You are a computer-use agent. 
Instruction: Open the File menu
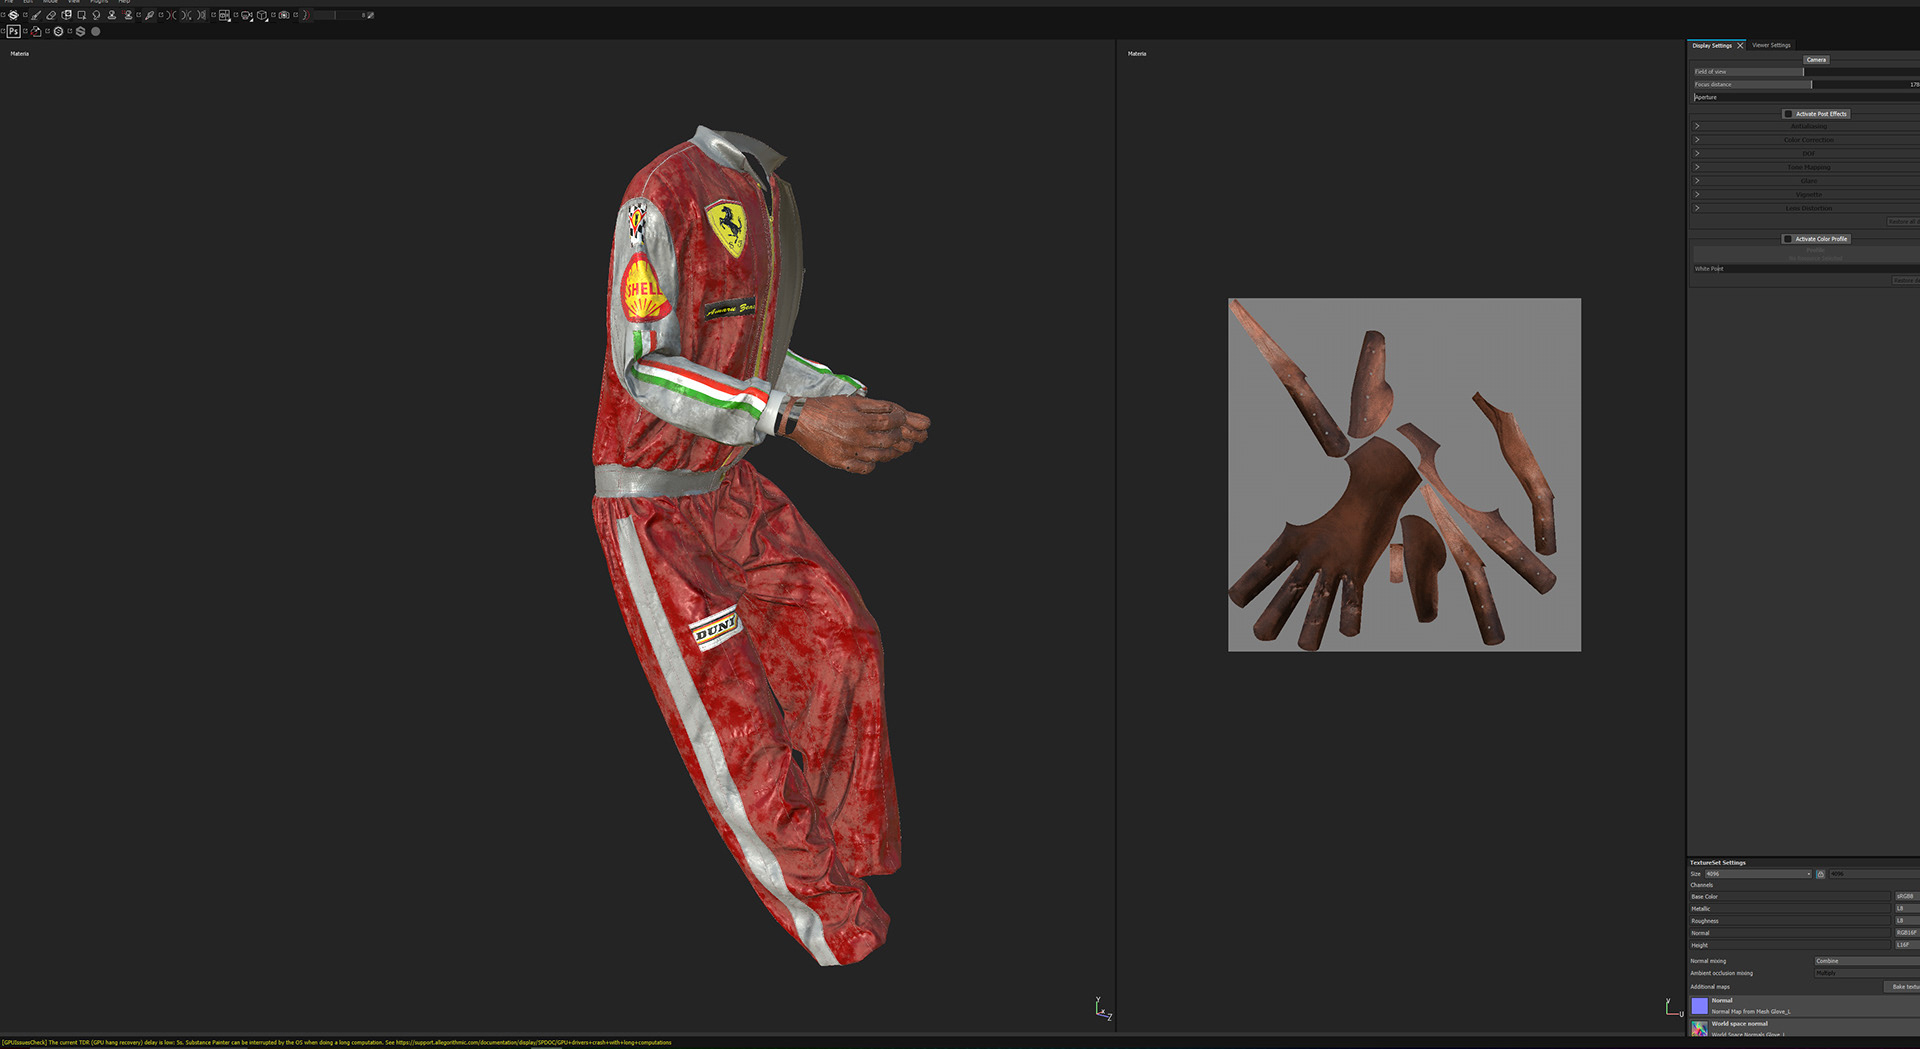pyautogui.click(x=8, y=2)
